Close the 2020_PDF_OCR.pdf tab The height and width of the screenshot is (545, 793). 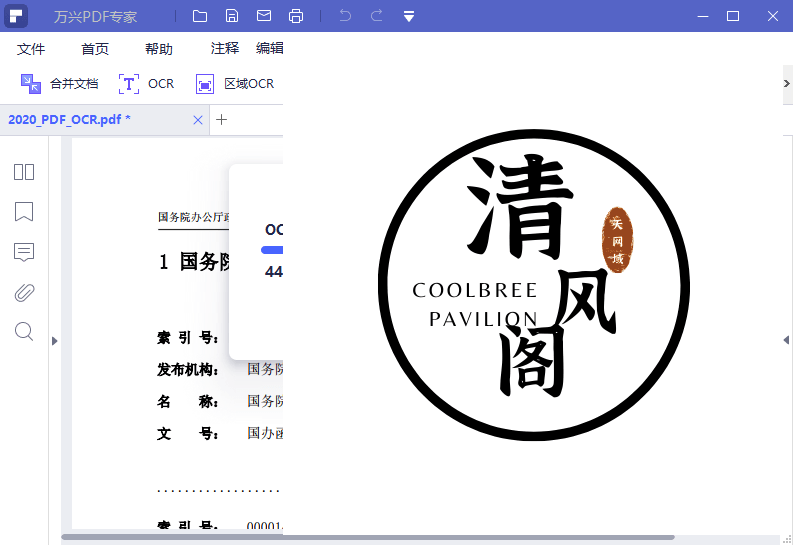pos(198,120)
